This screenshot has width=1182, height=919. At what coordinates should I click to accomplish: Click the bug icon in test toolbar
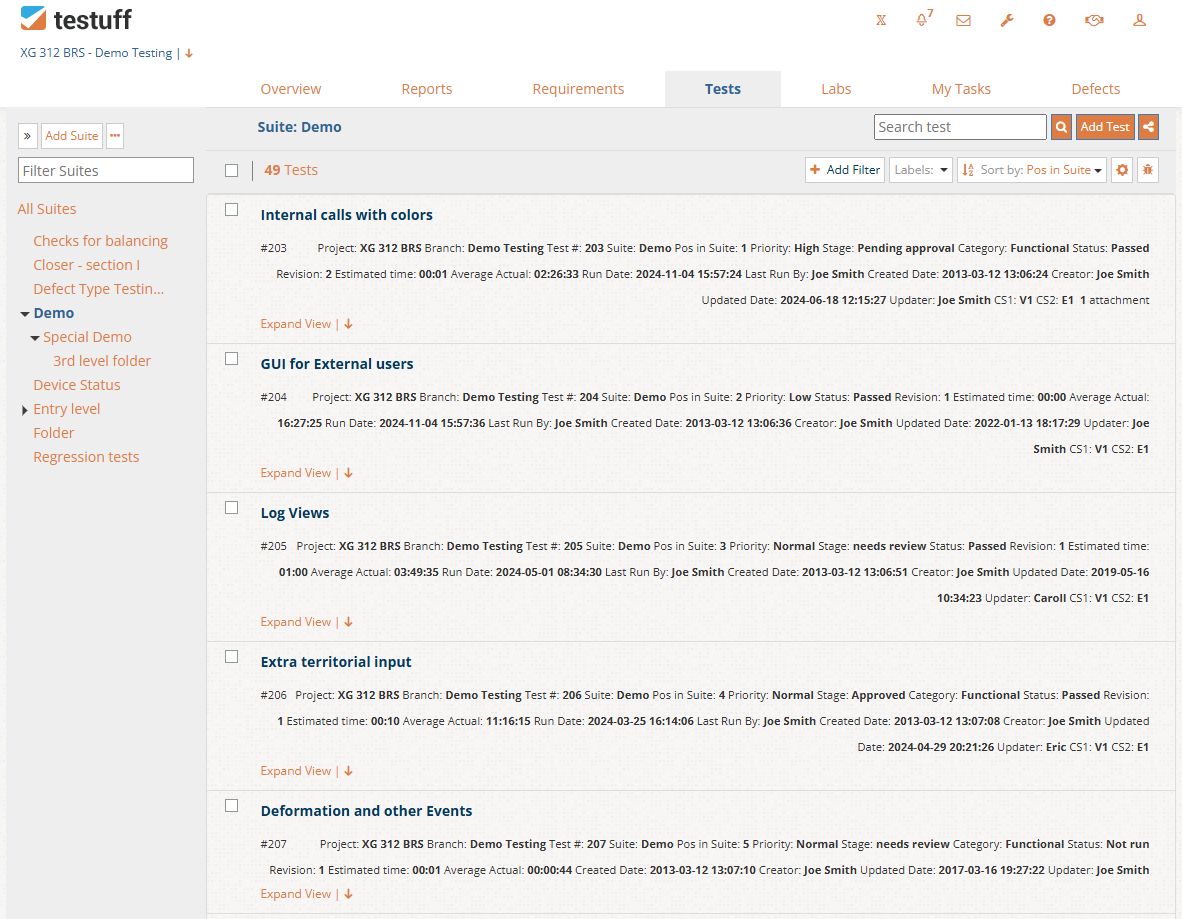(x=1147, y=170)
